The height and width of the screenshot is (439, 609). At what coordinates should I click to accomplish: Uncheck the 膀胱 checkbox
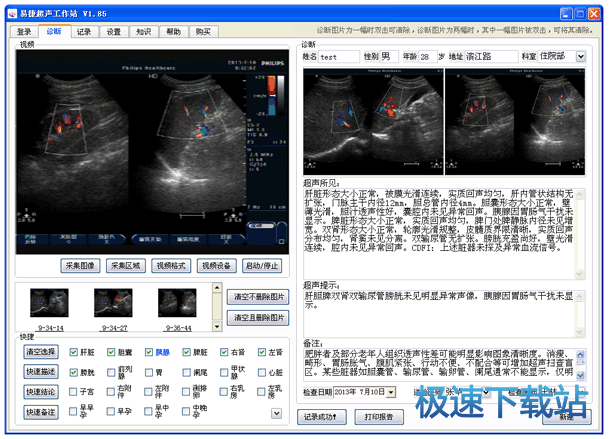tap(73, 373)
